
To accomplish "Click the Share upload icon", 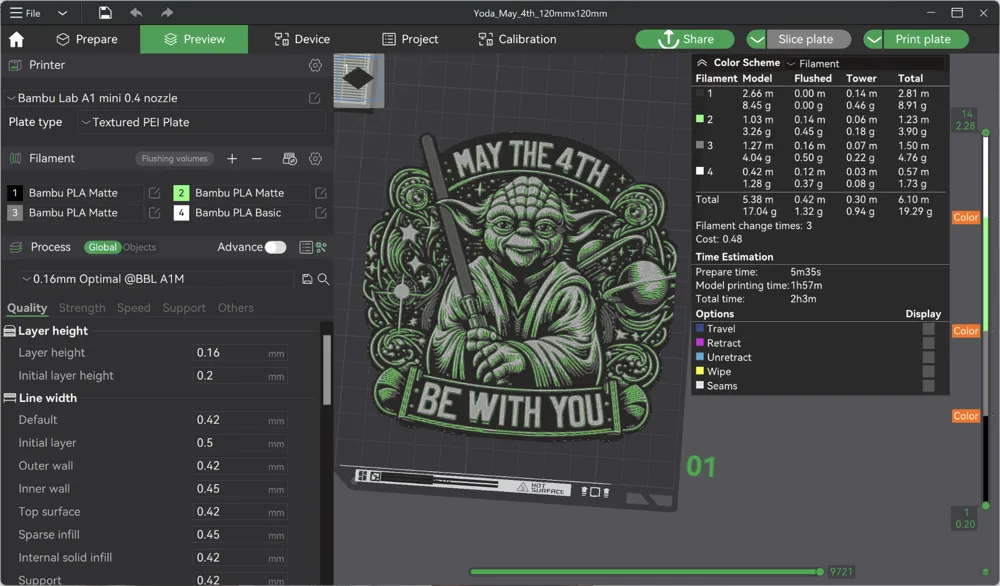I will [668, 39].
